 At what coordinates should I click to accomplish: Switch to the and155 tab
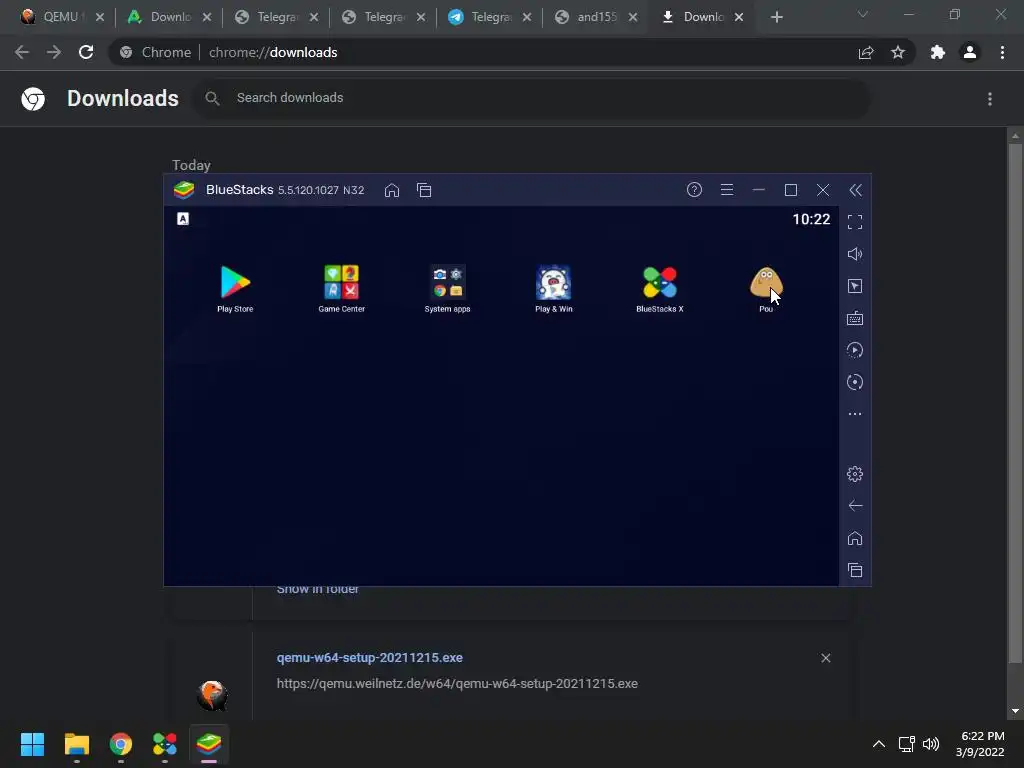coord(596,17)
